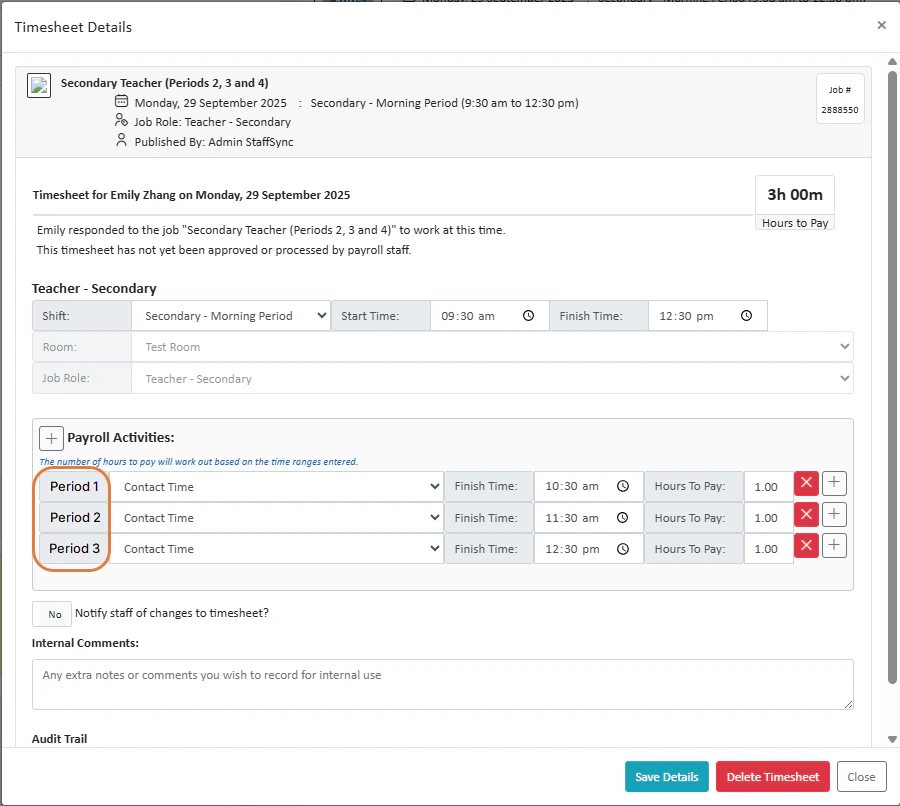The height and width of the screenshot is (806, 900).
Task: Close the Timesheet Details dialog
Action: (881, 25)
